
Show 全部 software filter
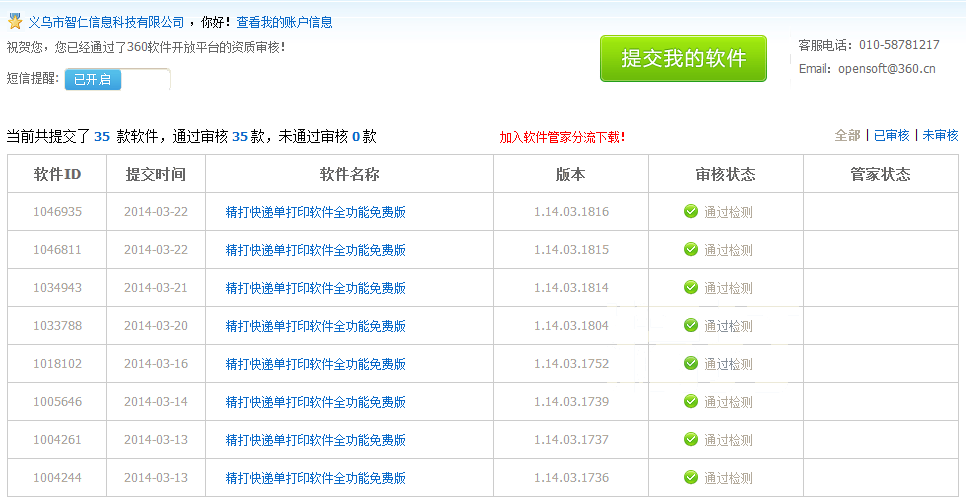[847, 135]
